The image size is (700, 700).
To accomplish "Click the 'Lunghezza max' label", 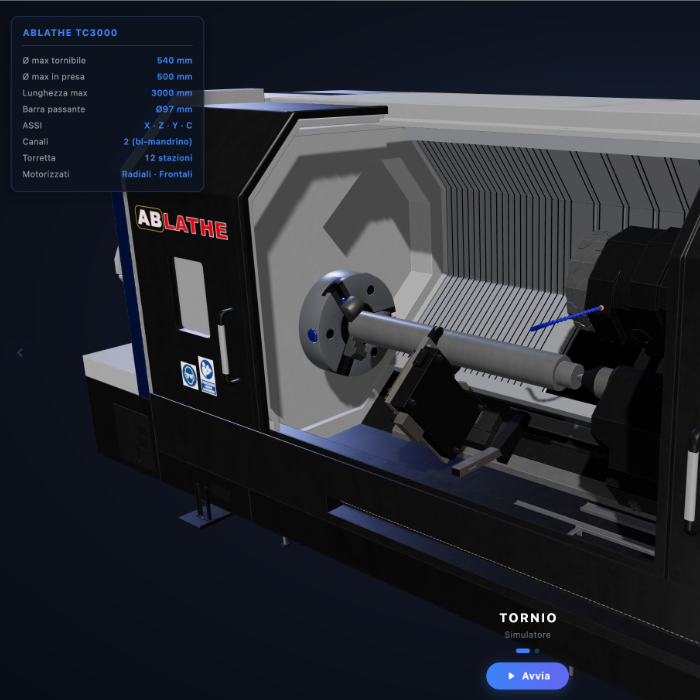I will tap(55, 93).
